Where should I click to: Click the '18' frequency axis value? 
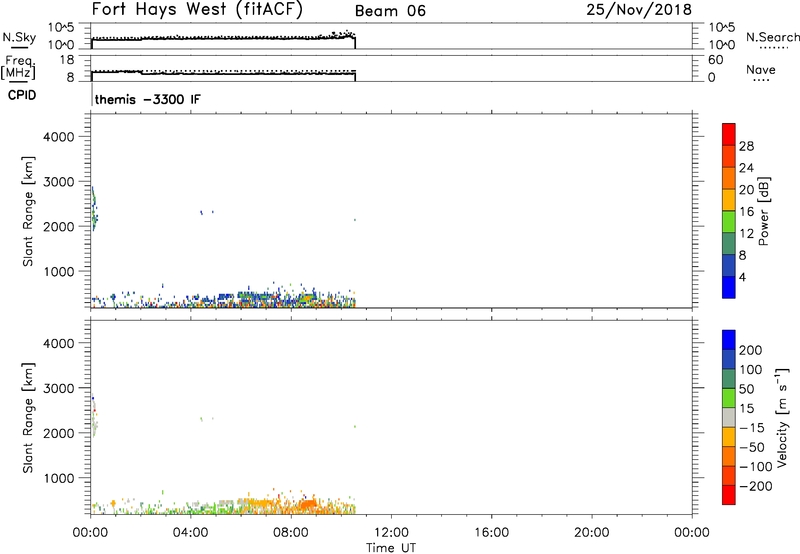(67, 60)
